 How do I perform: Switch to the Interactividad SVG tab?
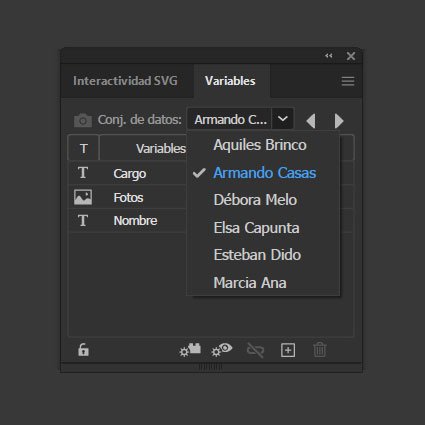point(125,81)
